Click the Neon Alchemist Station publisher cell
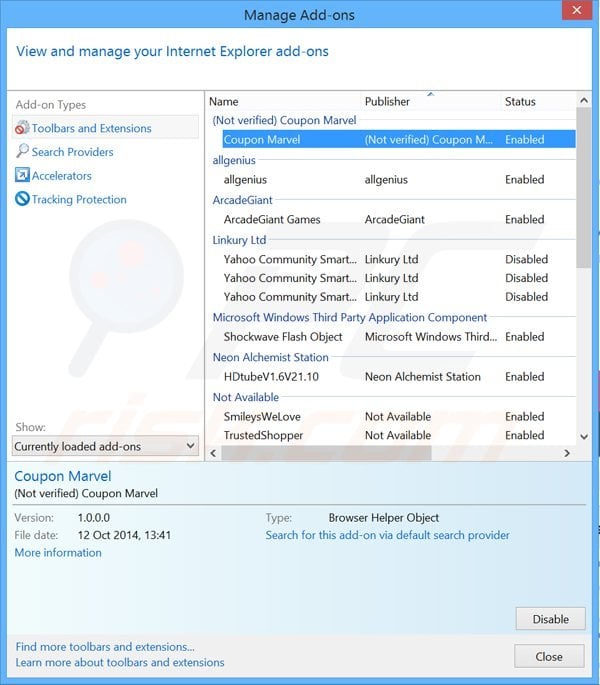This screenshot has height=685, width=600. [423, 377]
